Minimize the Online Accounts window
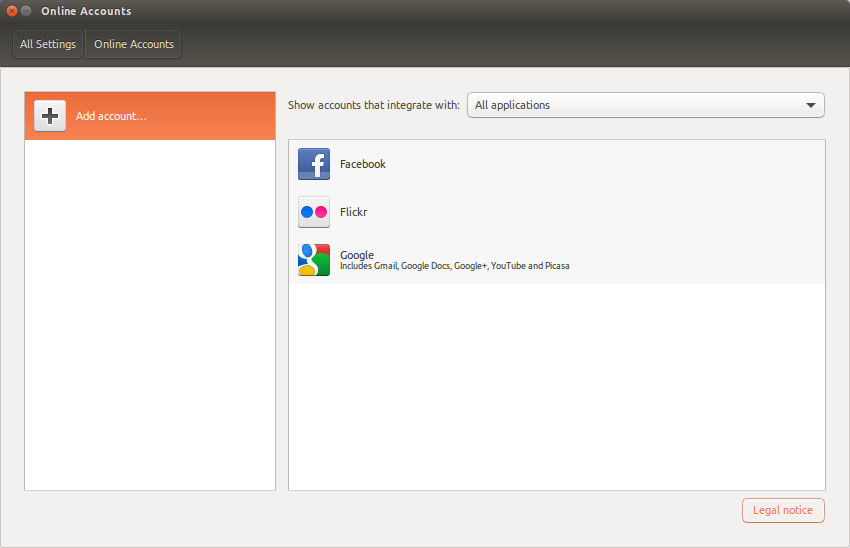This screenshot has width=850, height=548. pyautogui.click(x=26, y=11)
